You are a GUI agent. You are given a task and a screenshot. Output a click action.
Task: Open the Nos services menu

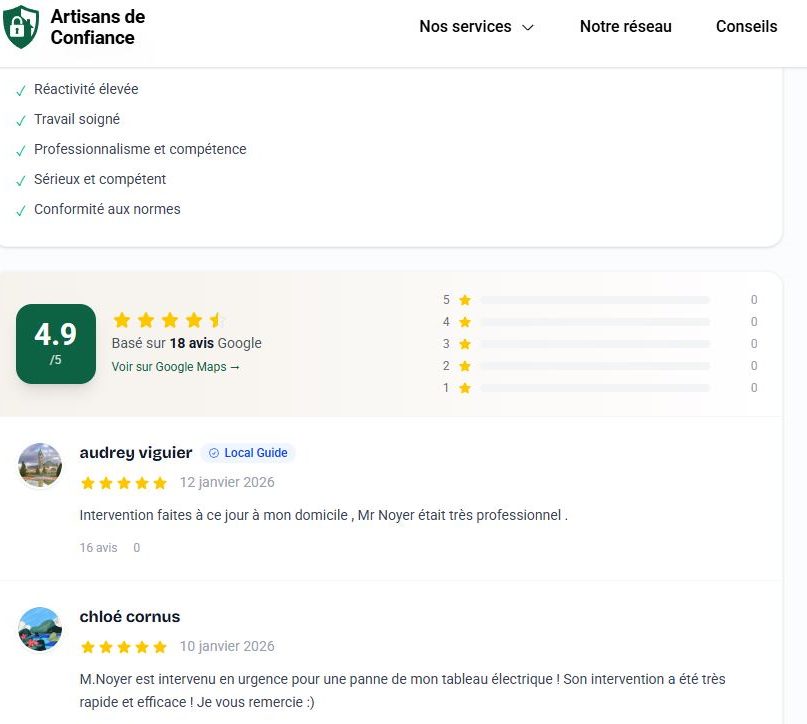coord(465,27)
